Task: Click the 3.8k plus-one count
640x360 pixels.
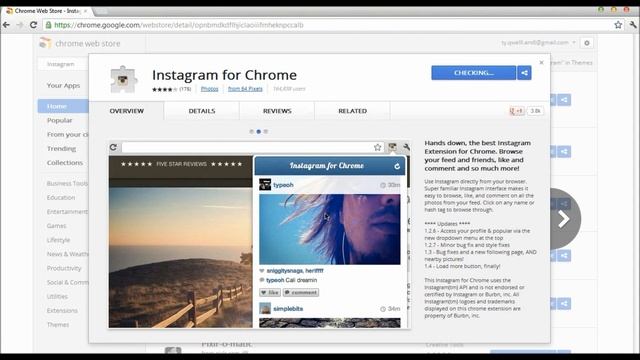Action: point(535,111)
